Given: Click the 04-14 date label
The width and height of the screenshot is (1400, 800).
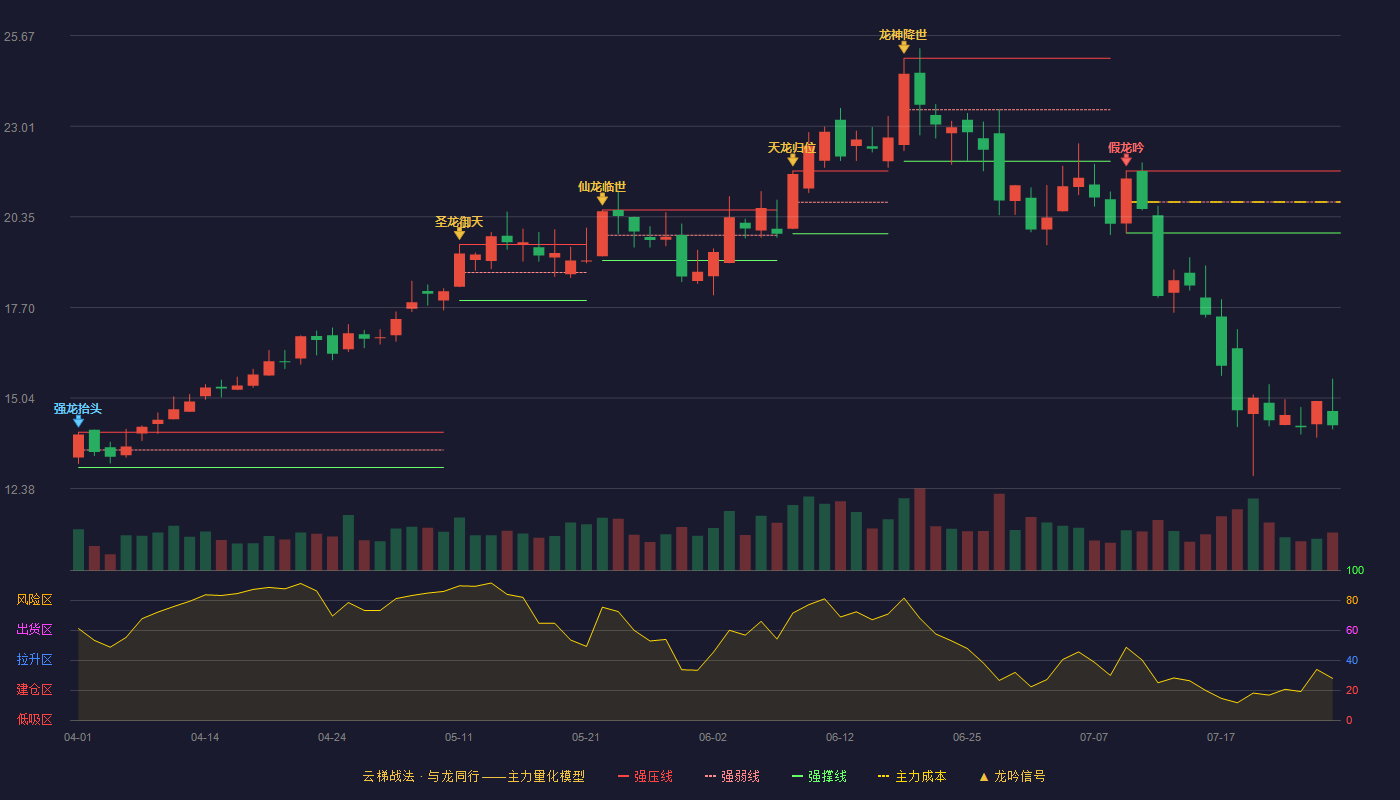Looking at the screenshot, I should (205, 737).
